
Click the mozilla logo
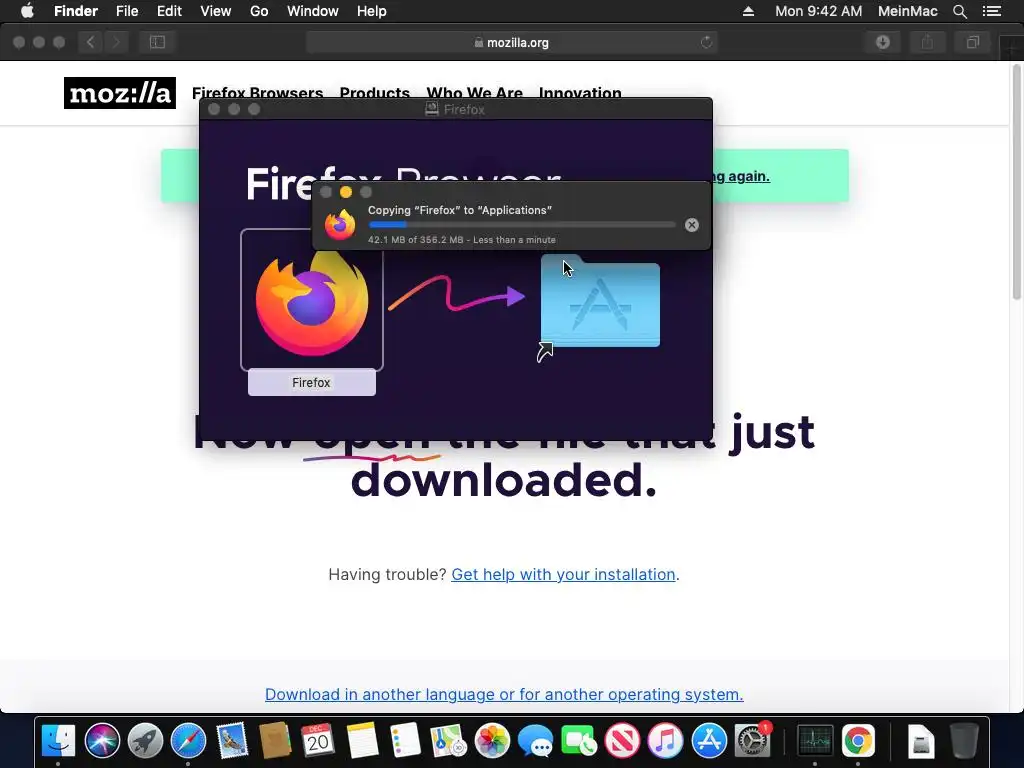pyautogui.click(x=120, y=93)
